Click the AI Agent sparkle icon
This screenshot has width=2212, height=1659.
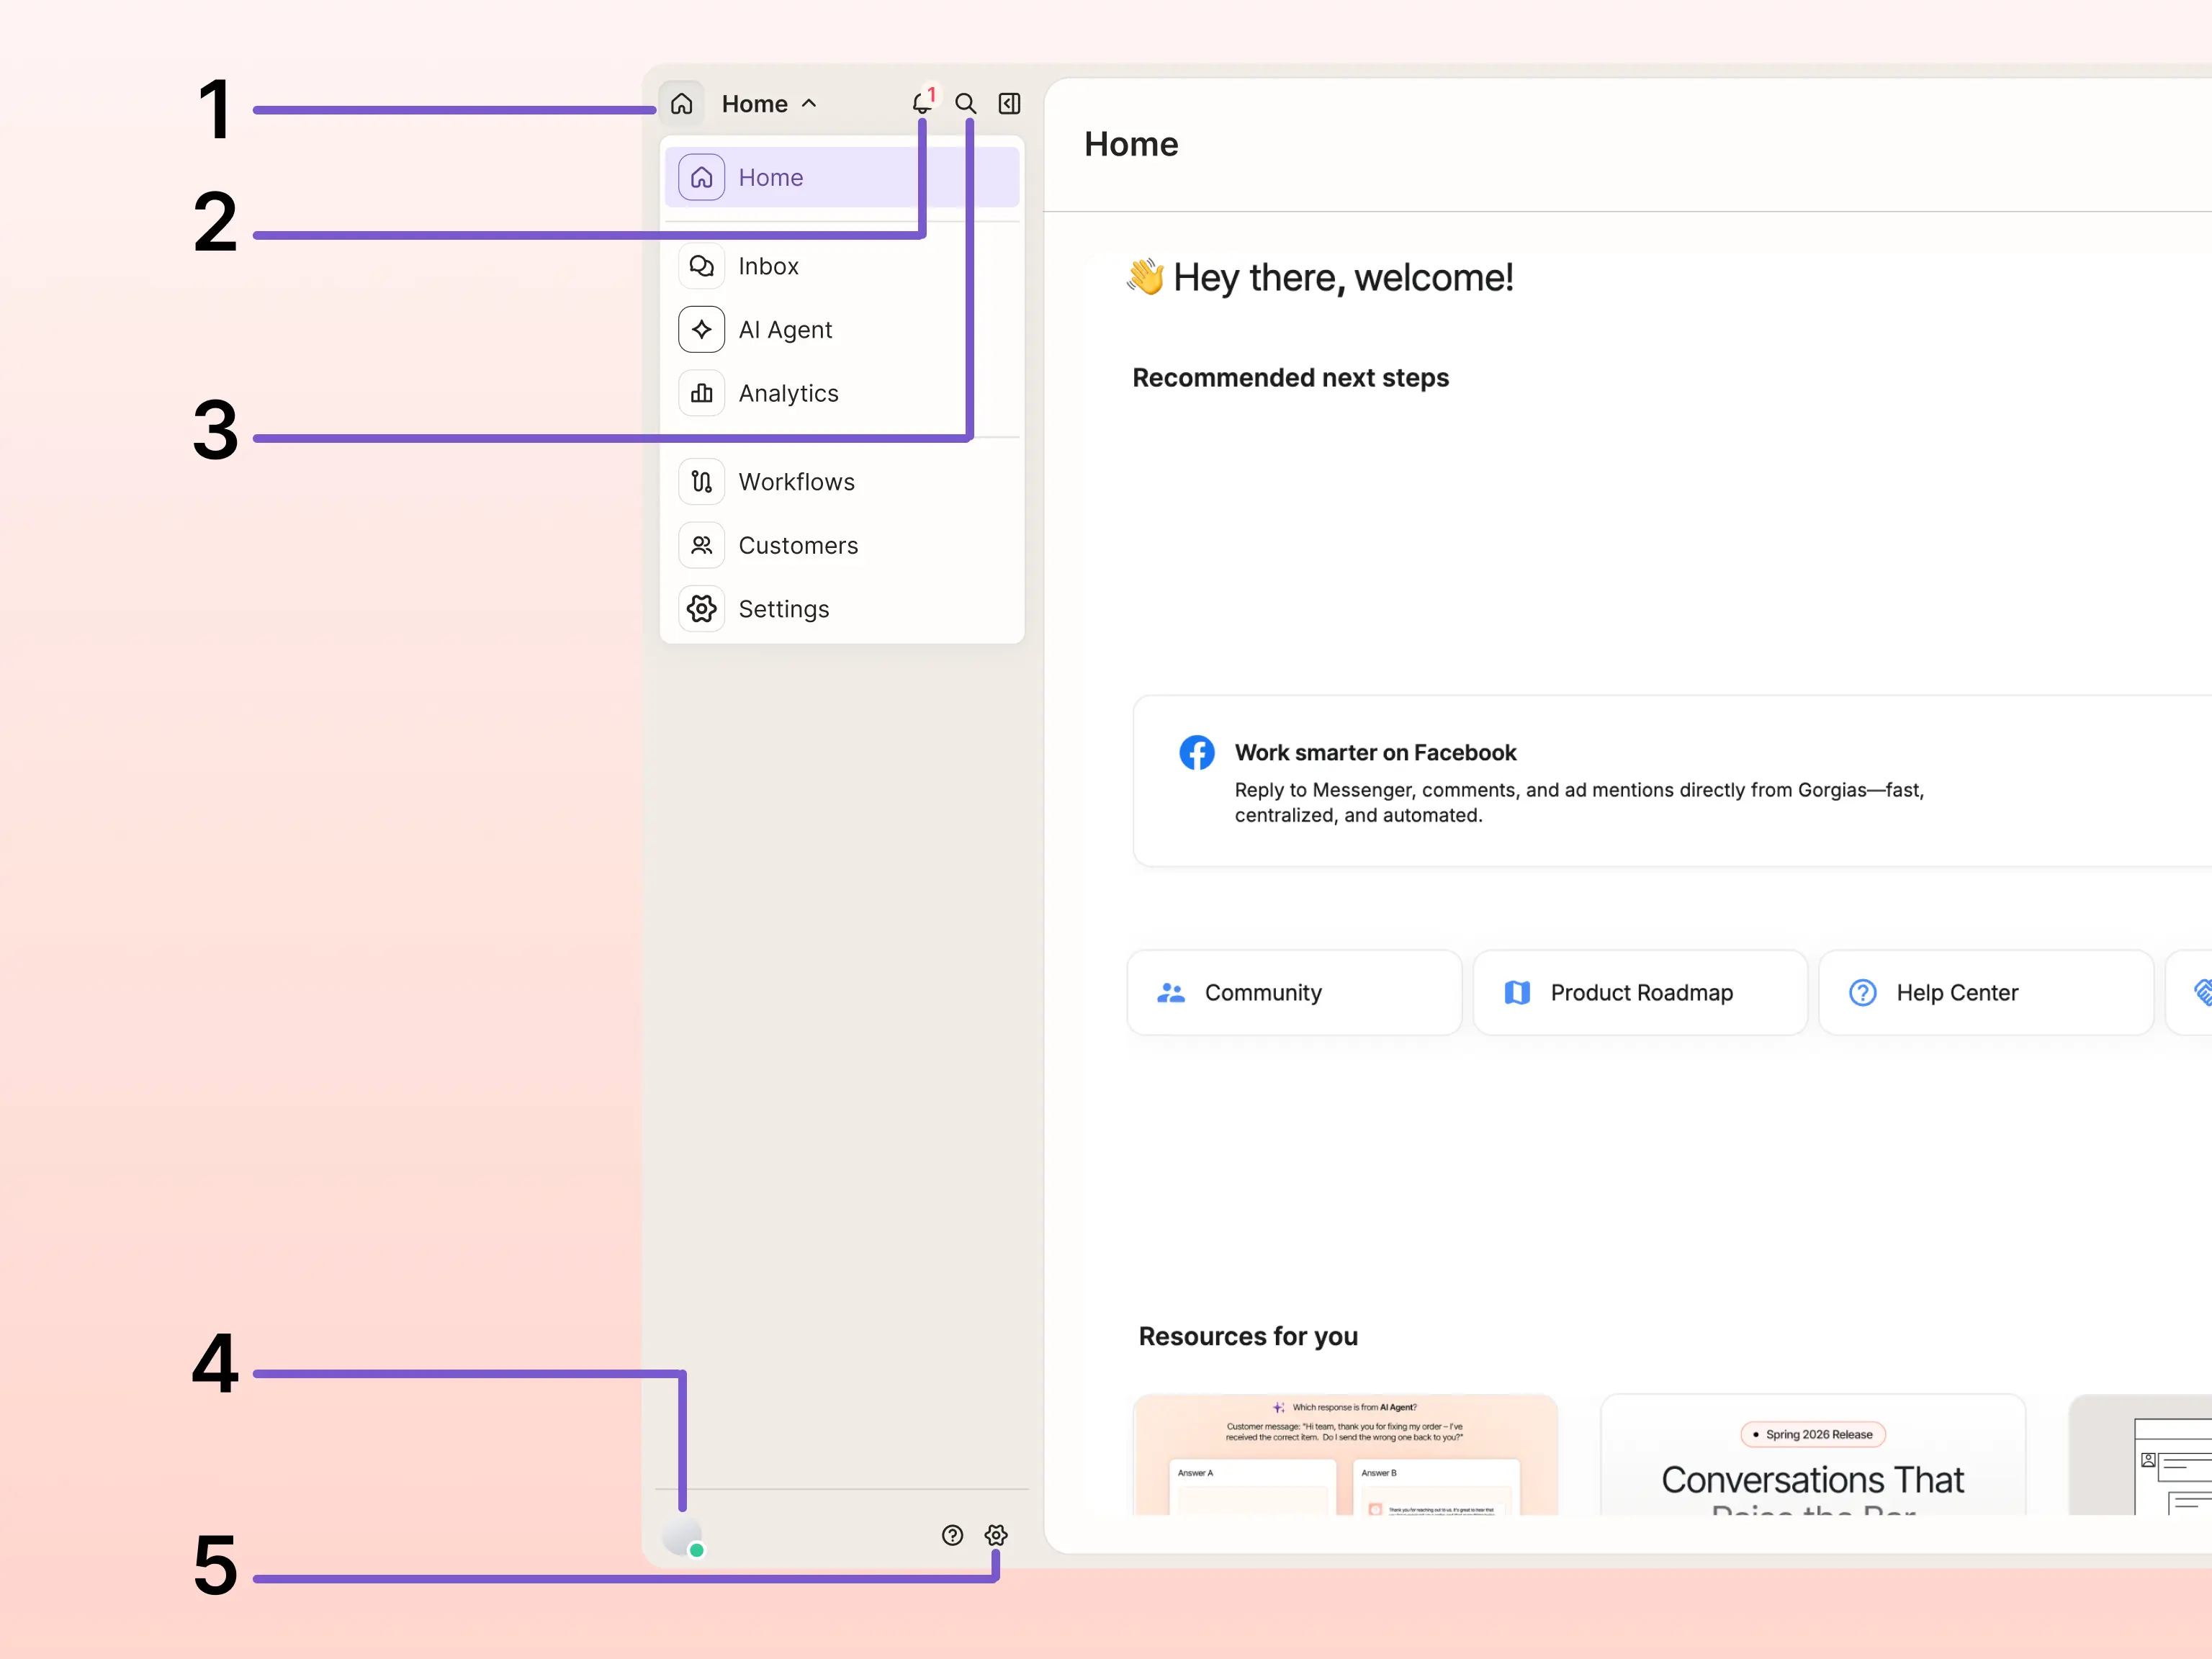(x=702, y=330)
